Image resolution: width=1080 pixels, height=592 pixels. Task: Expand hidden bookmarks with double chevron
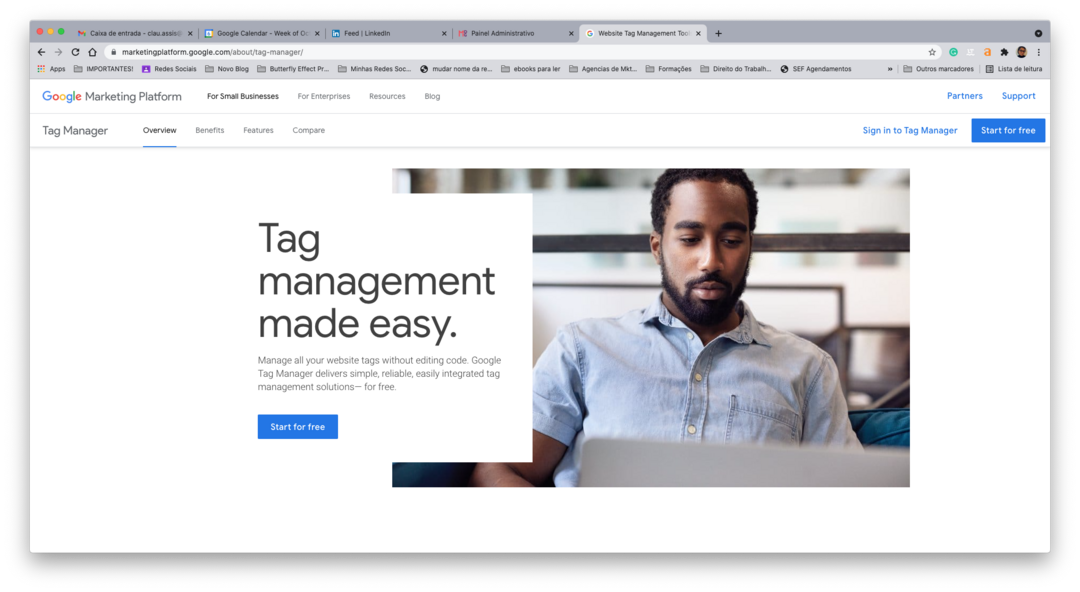890,69
